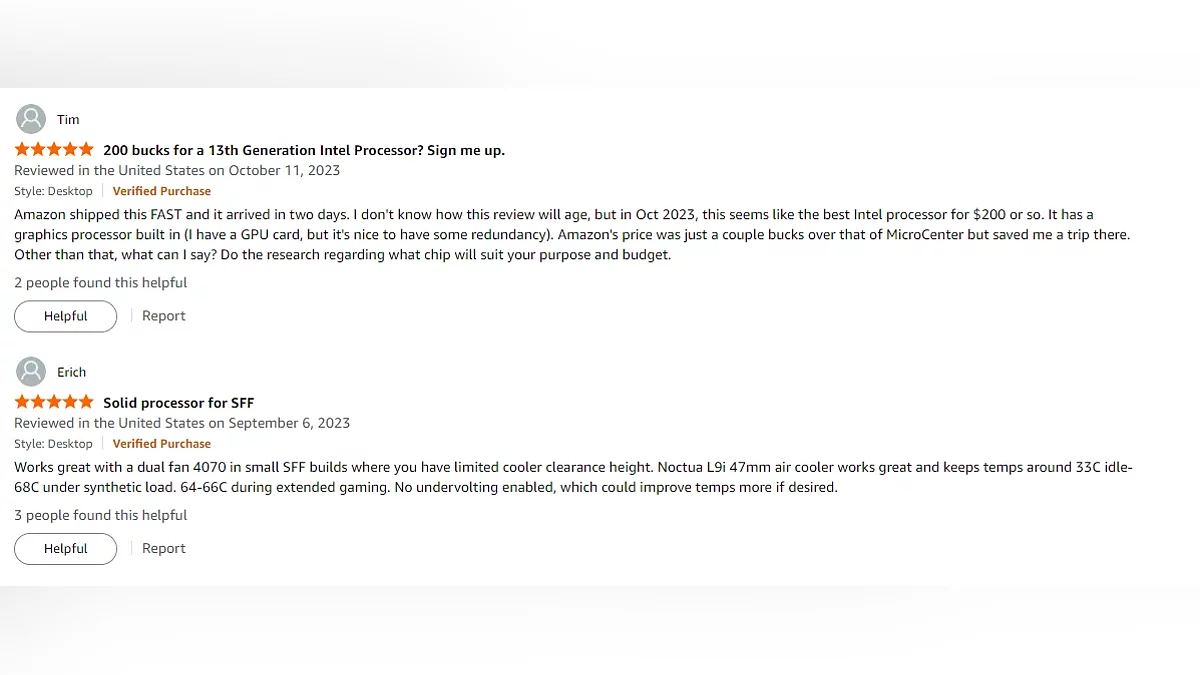Click the five-star rating on Erich's review
Screen dimensions: 1200x675
54,403
